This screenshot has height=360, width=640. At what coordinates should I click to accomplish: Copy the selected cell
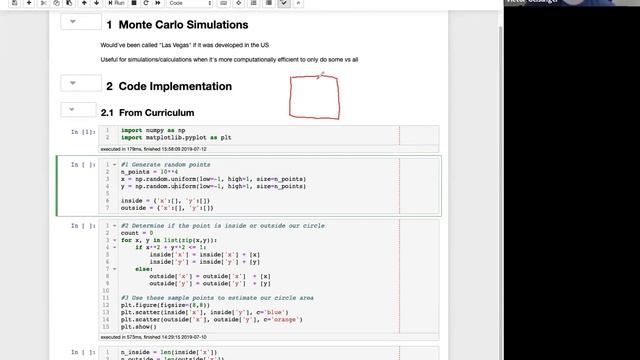coord(56,3)
